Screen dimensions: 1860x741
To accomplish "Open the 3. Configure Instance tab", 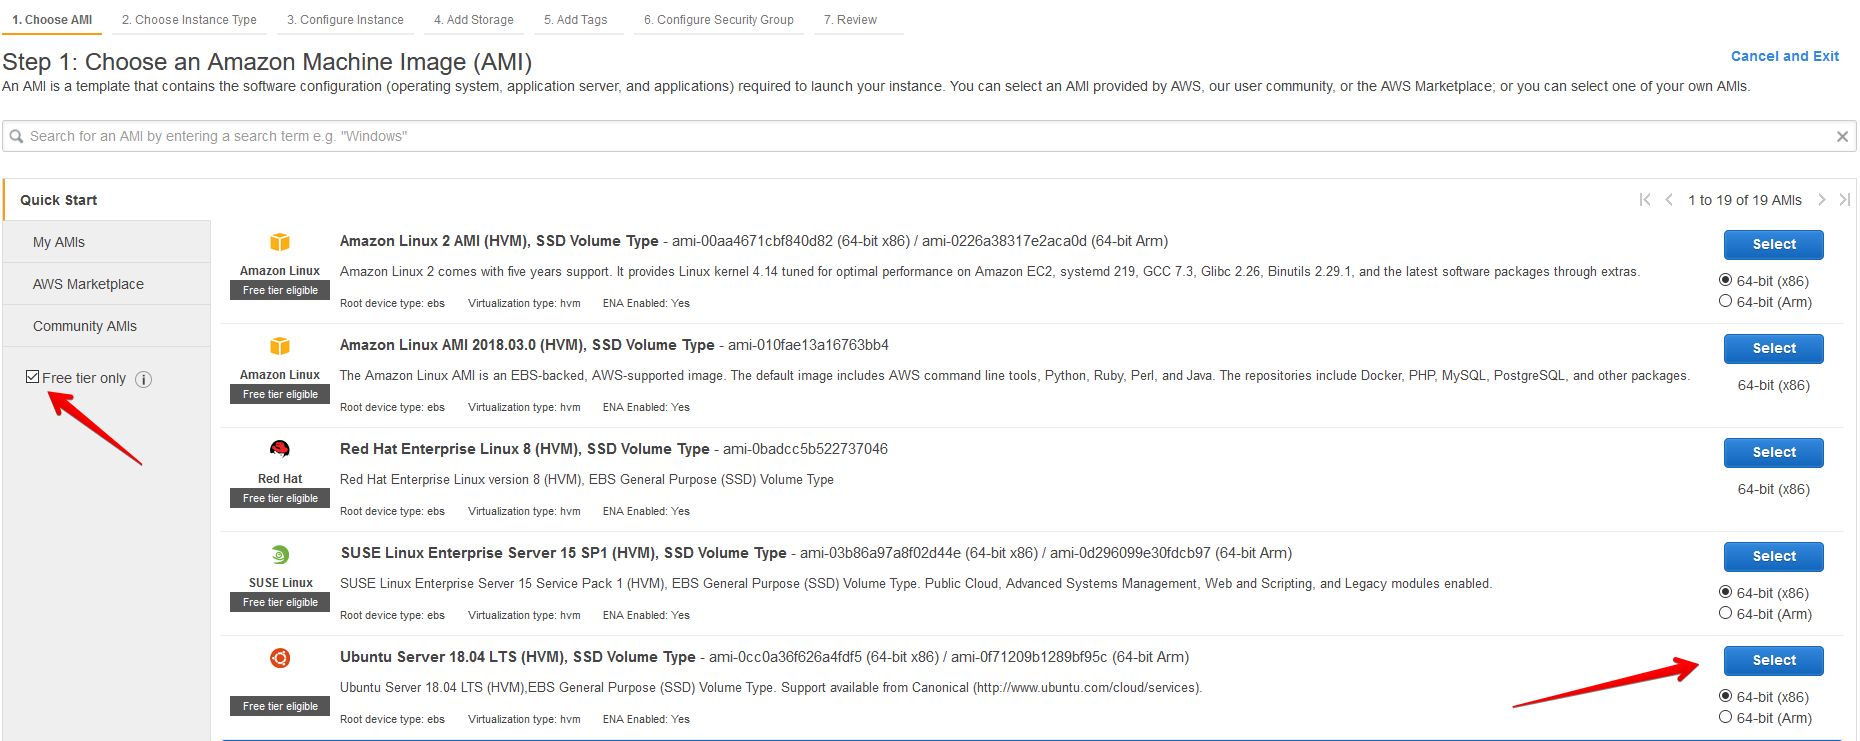I will click(345, 20).
